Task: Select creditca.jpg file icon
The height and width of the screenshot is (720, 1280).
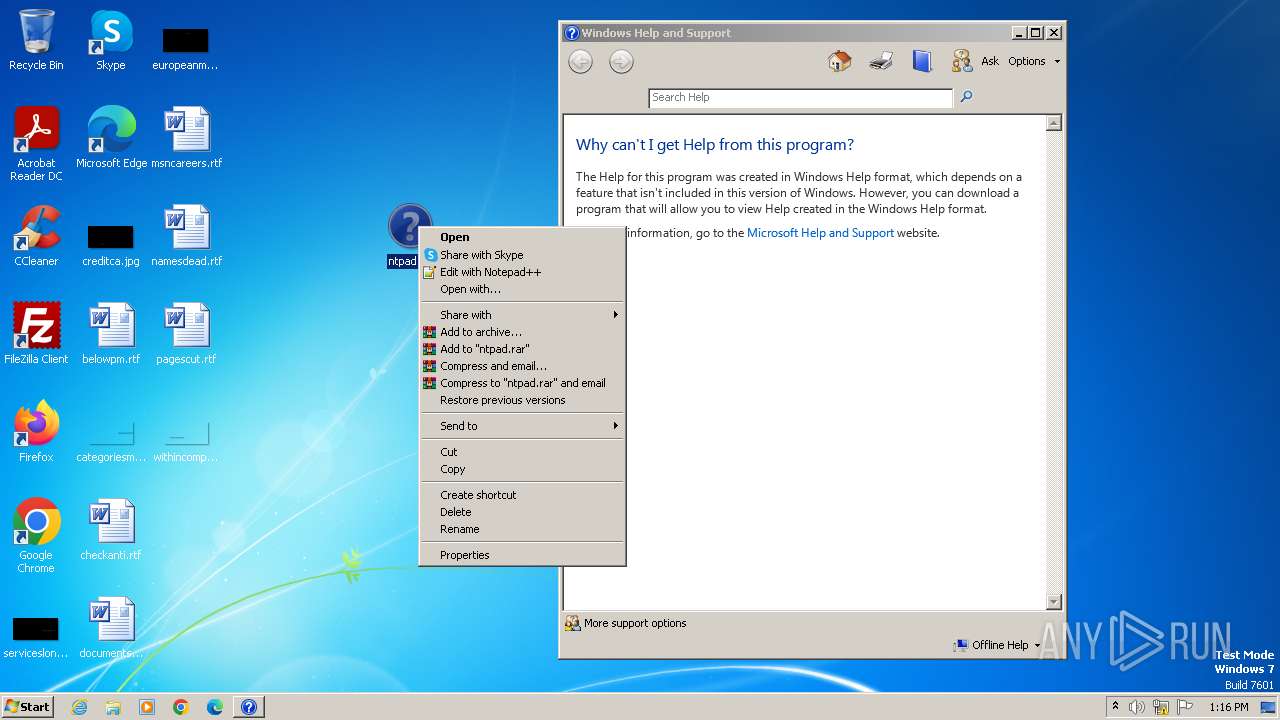Action: [111, 244]
